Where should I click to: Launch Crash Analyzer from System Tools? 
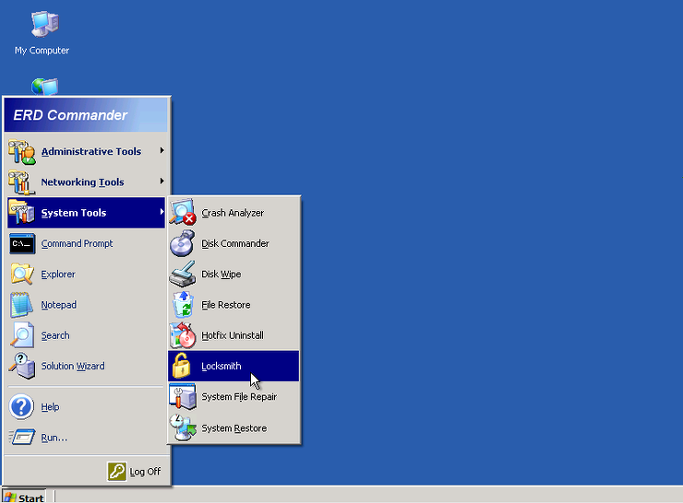[x=233, y=213]
